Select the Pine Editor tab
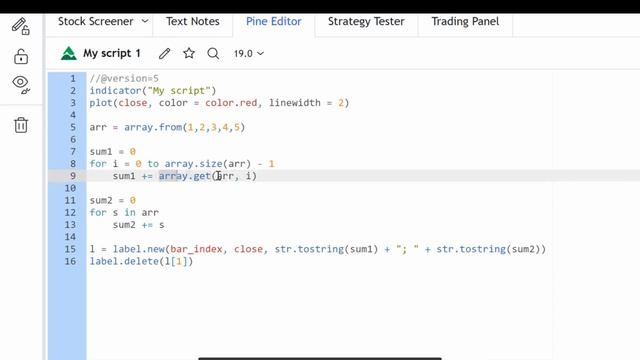Screen dimensions: 640x360 [273, 21]
